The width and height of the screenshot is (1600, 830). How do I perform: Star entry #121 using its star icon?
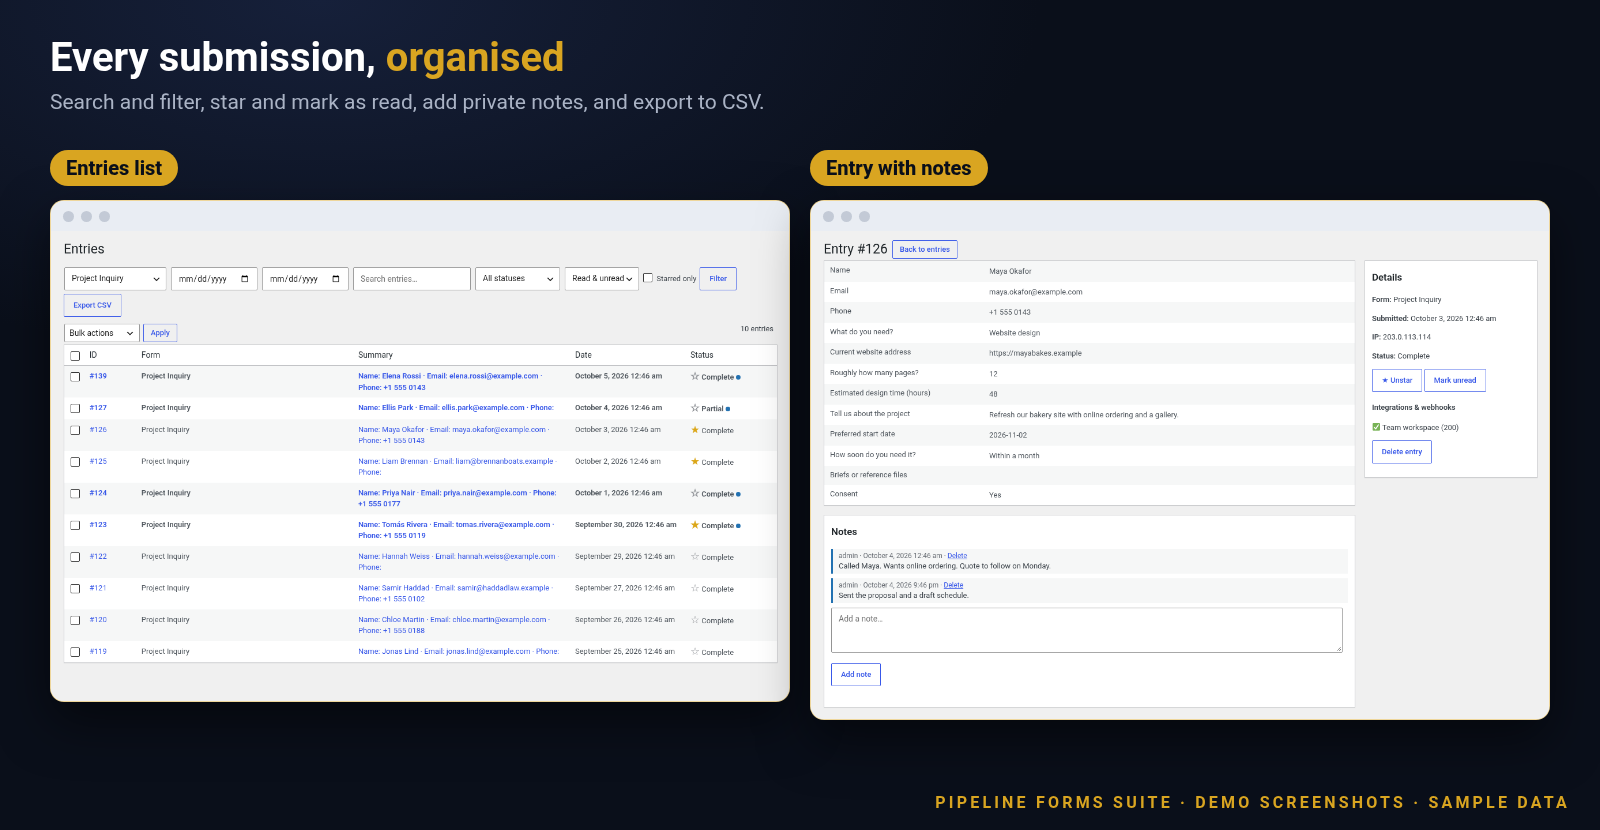tap(695, 588)
